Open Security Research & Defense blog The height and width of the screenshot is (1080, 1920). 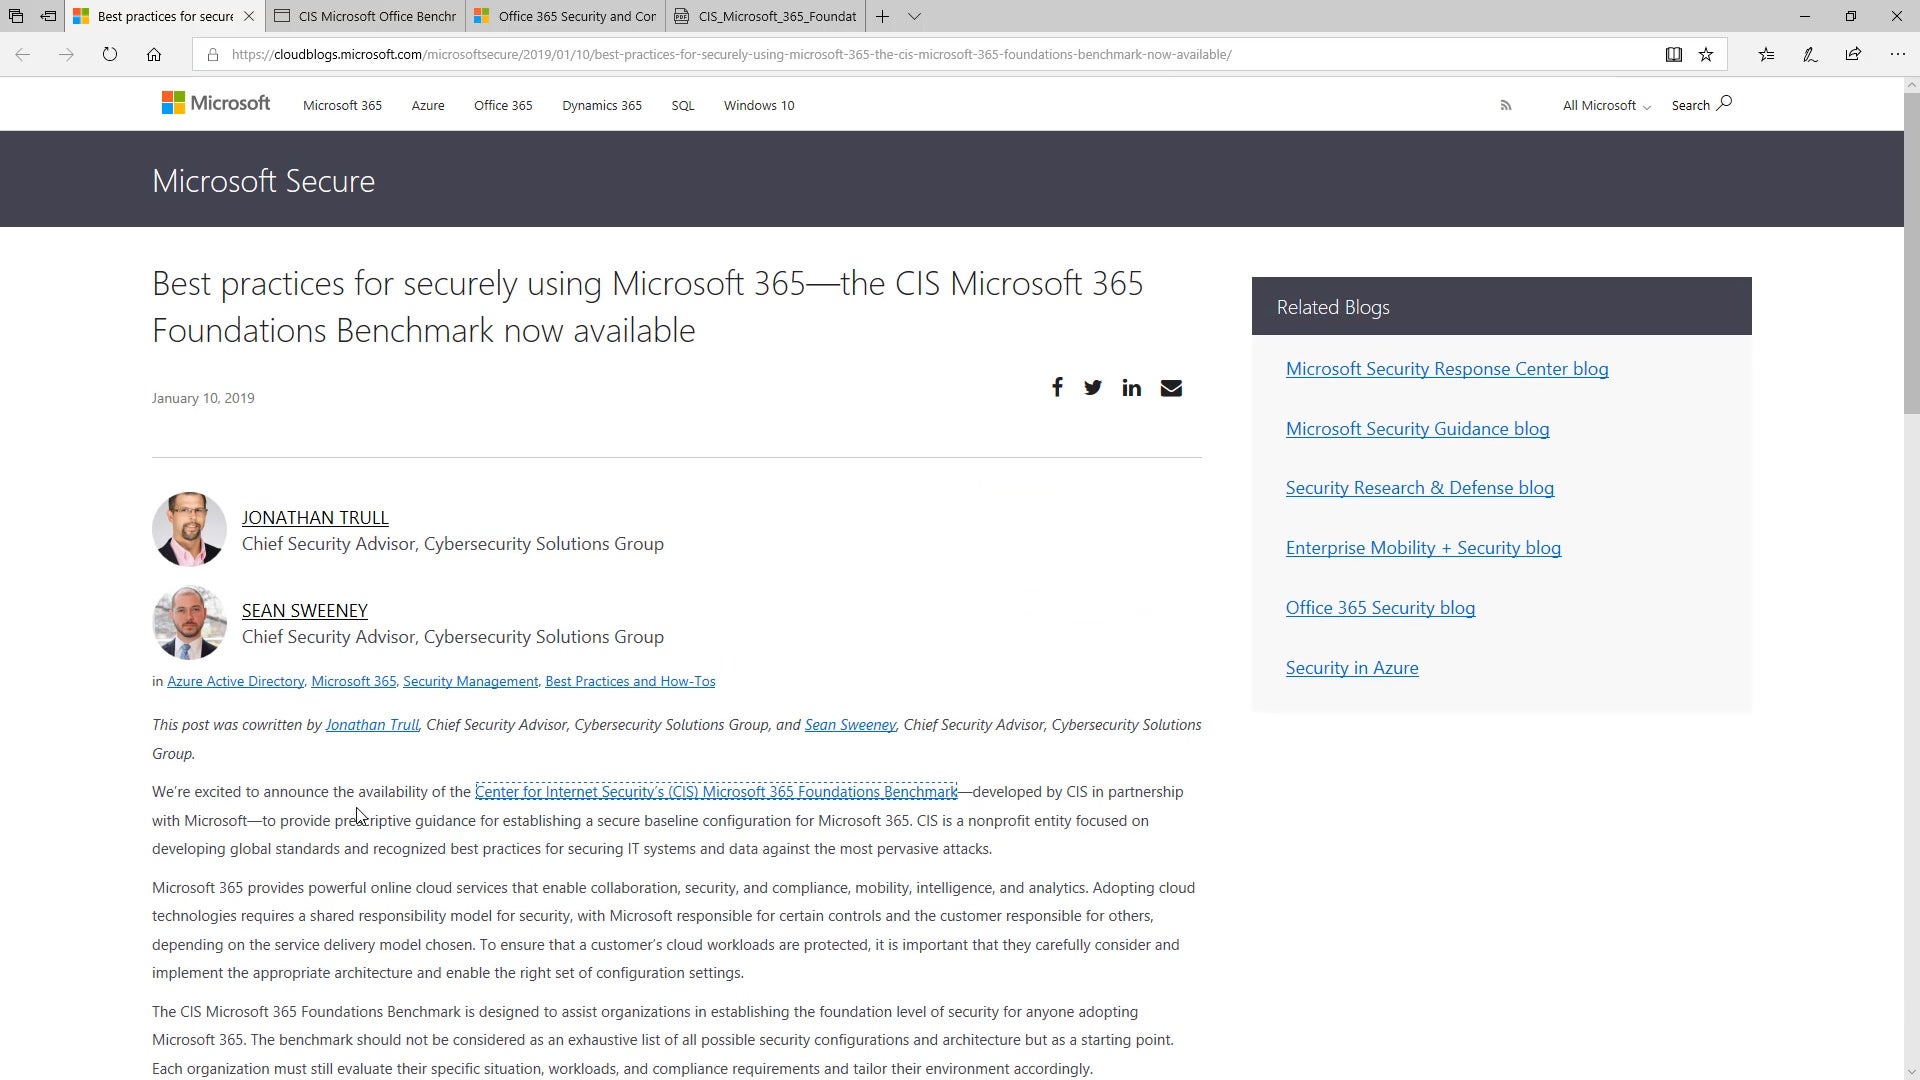point(1420,488)
